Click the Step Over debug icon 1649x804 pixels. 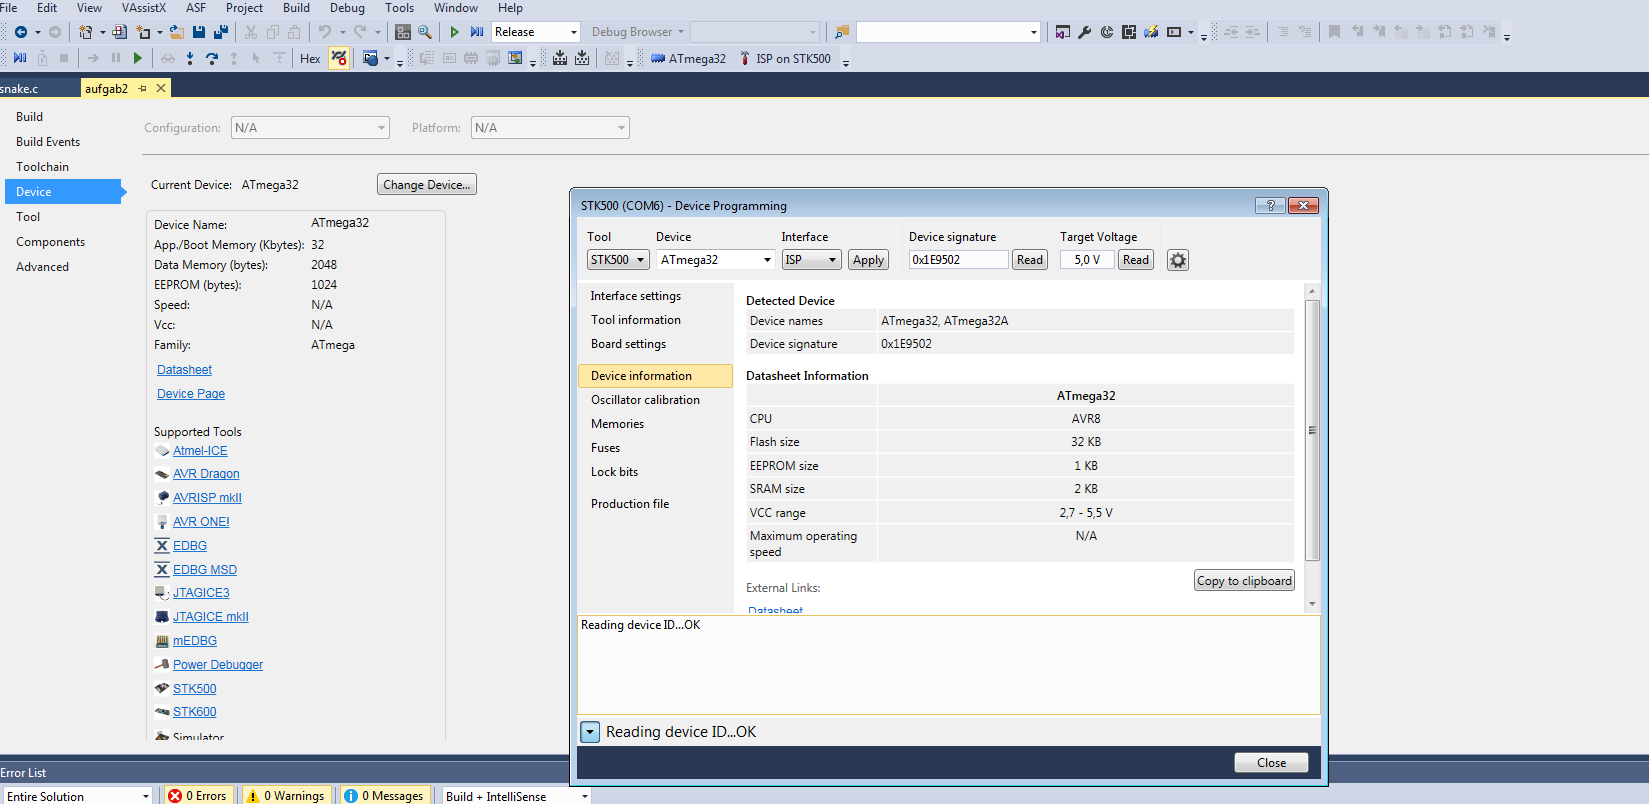pyautogui.click(x=212, y=58)
